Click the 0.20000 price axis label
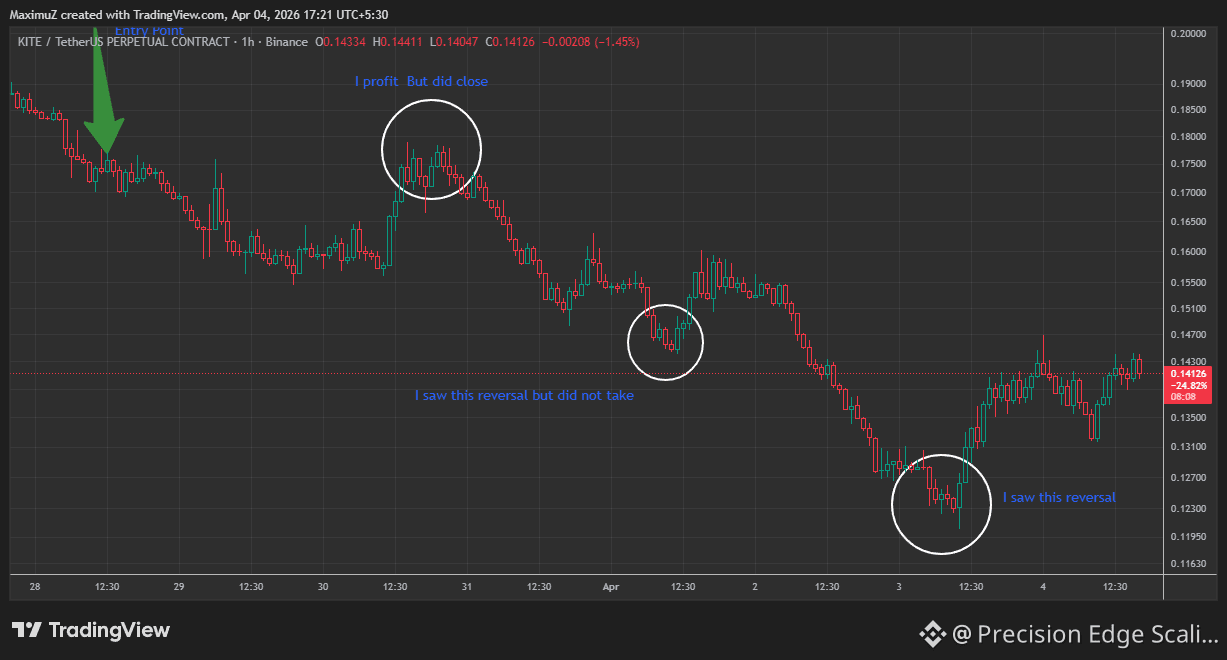Screen dimensions: 1227x660 pos(1187,33)
